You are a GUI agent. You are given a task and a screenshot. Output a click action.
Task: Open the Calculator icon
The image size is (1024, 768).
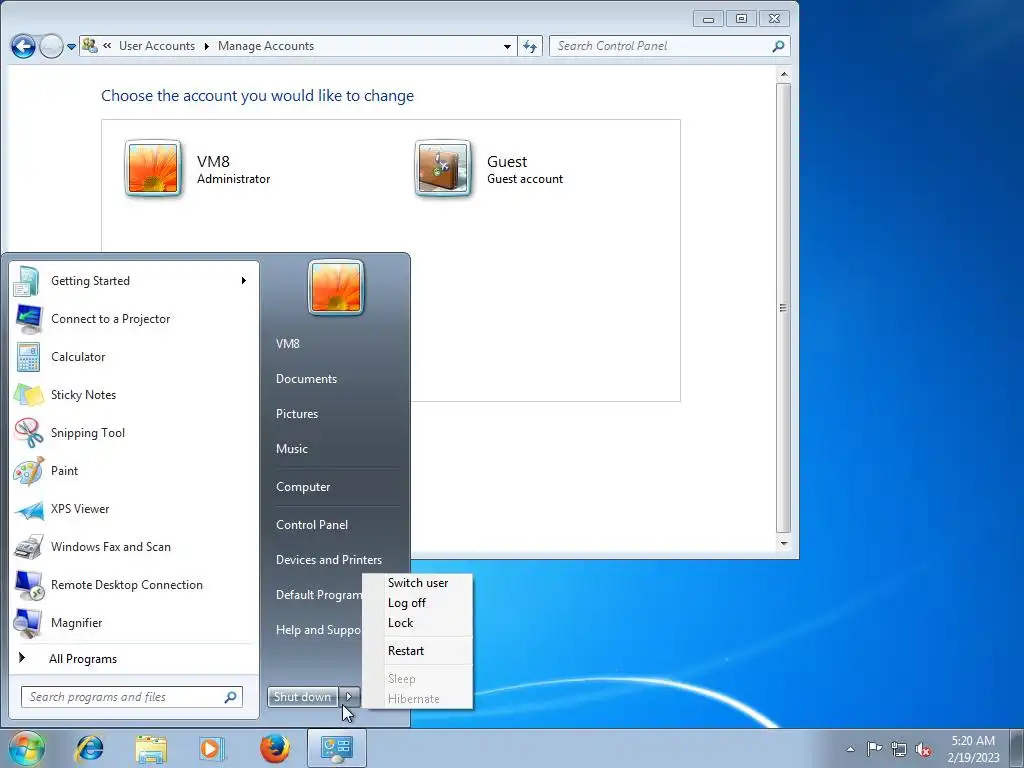coord(28,357)
